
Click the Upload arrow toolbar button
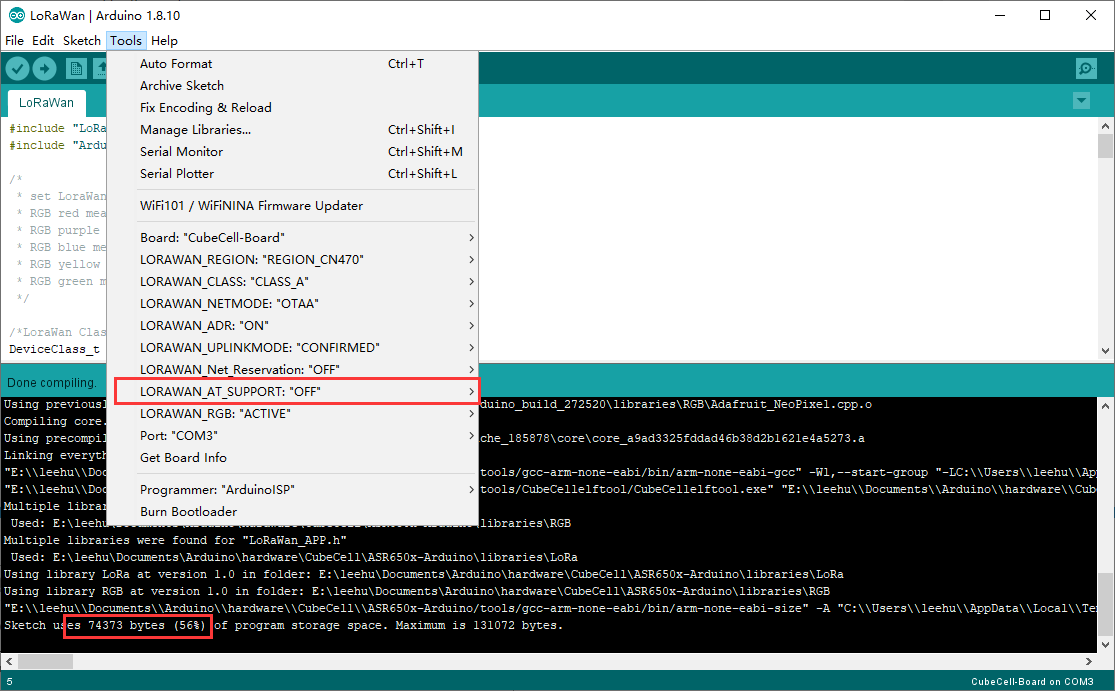pyautogui.click(x=44, y=68)
